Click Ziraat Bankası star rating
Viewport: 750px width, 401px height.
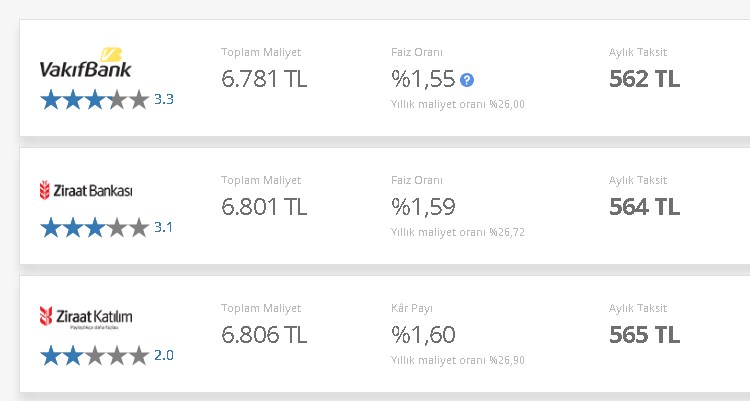[95, 227]
